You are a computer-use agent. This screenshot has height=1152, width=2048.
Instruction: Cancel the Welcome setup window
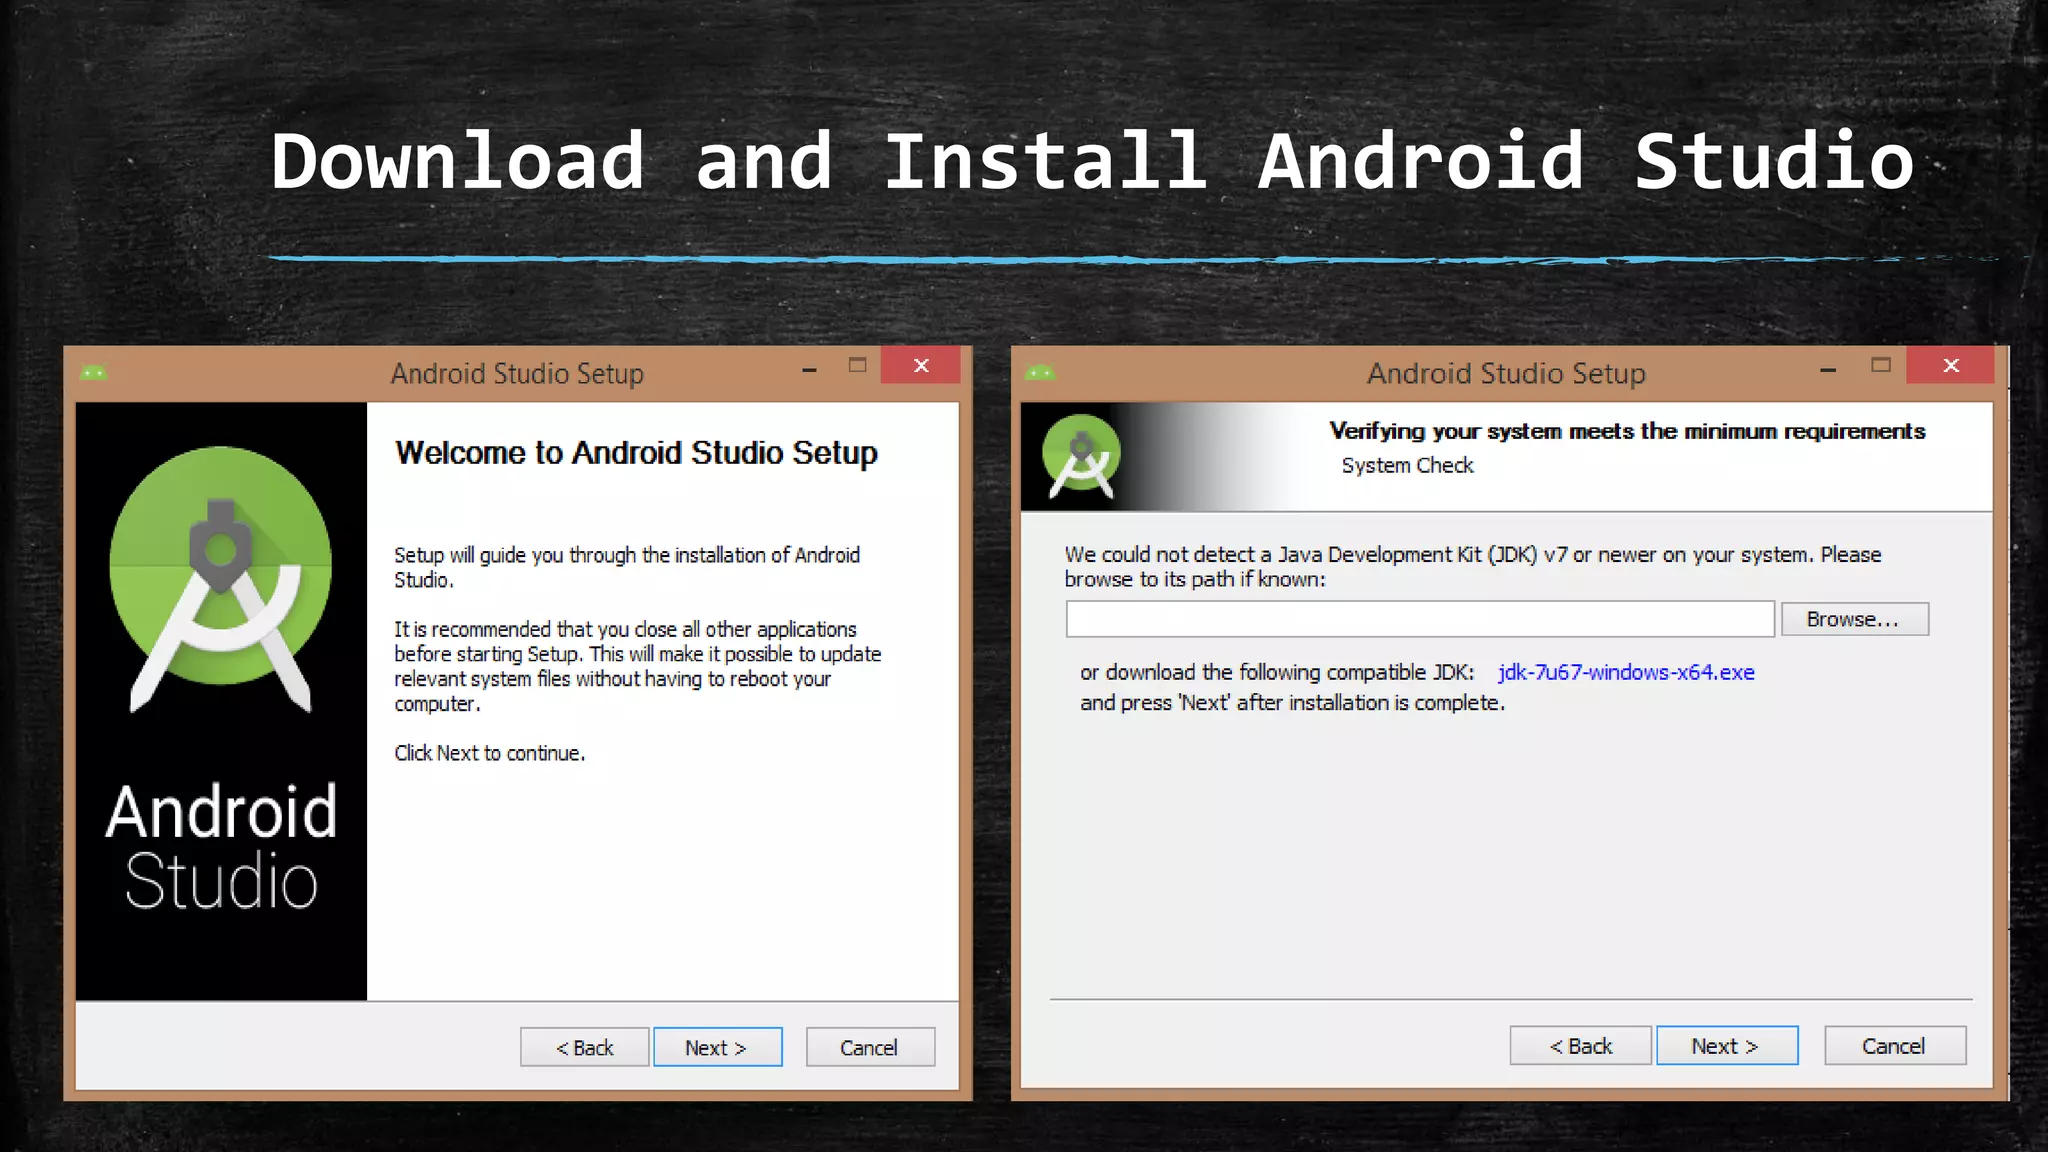click(870, 1047)
